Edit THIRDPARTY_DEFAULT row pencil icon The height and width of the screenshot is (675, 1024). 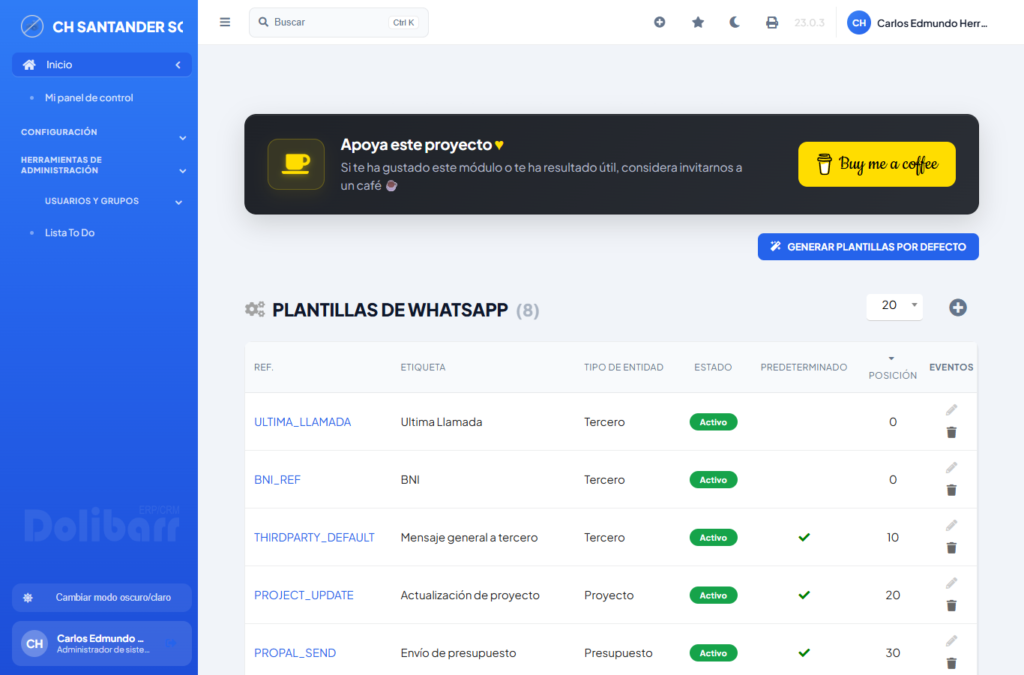pyautogui.click(x=952, y=526)
